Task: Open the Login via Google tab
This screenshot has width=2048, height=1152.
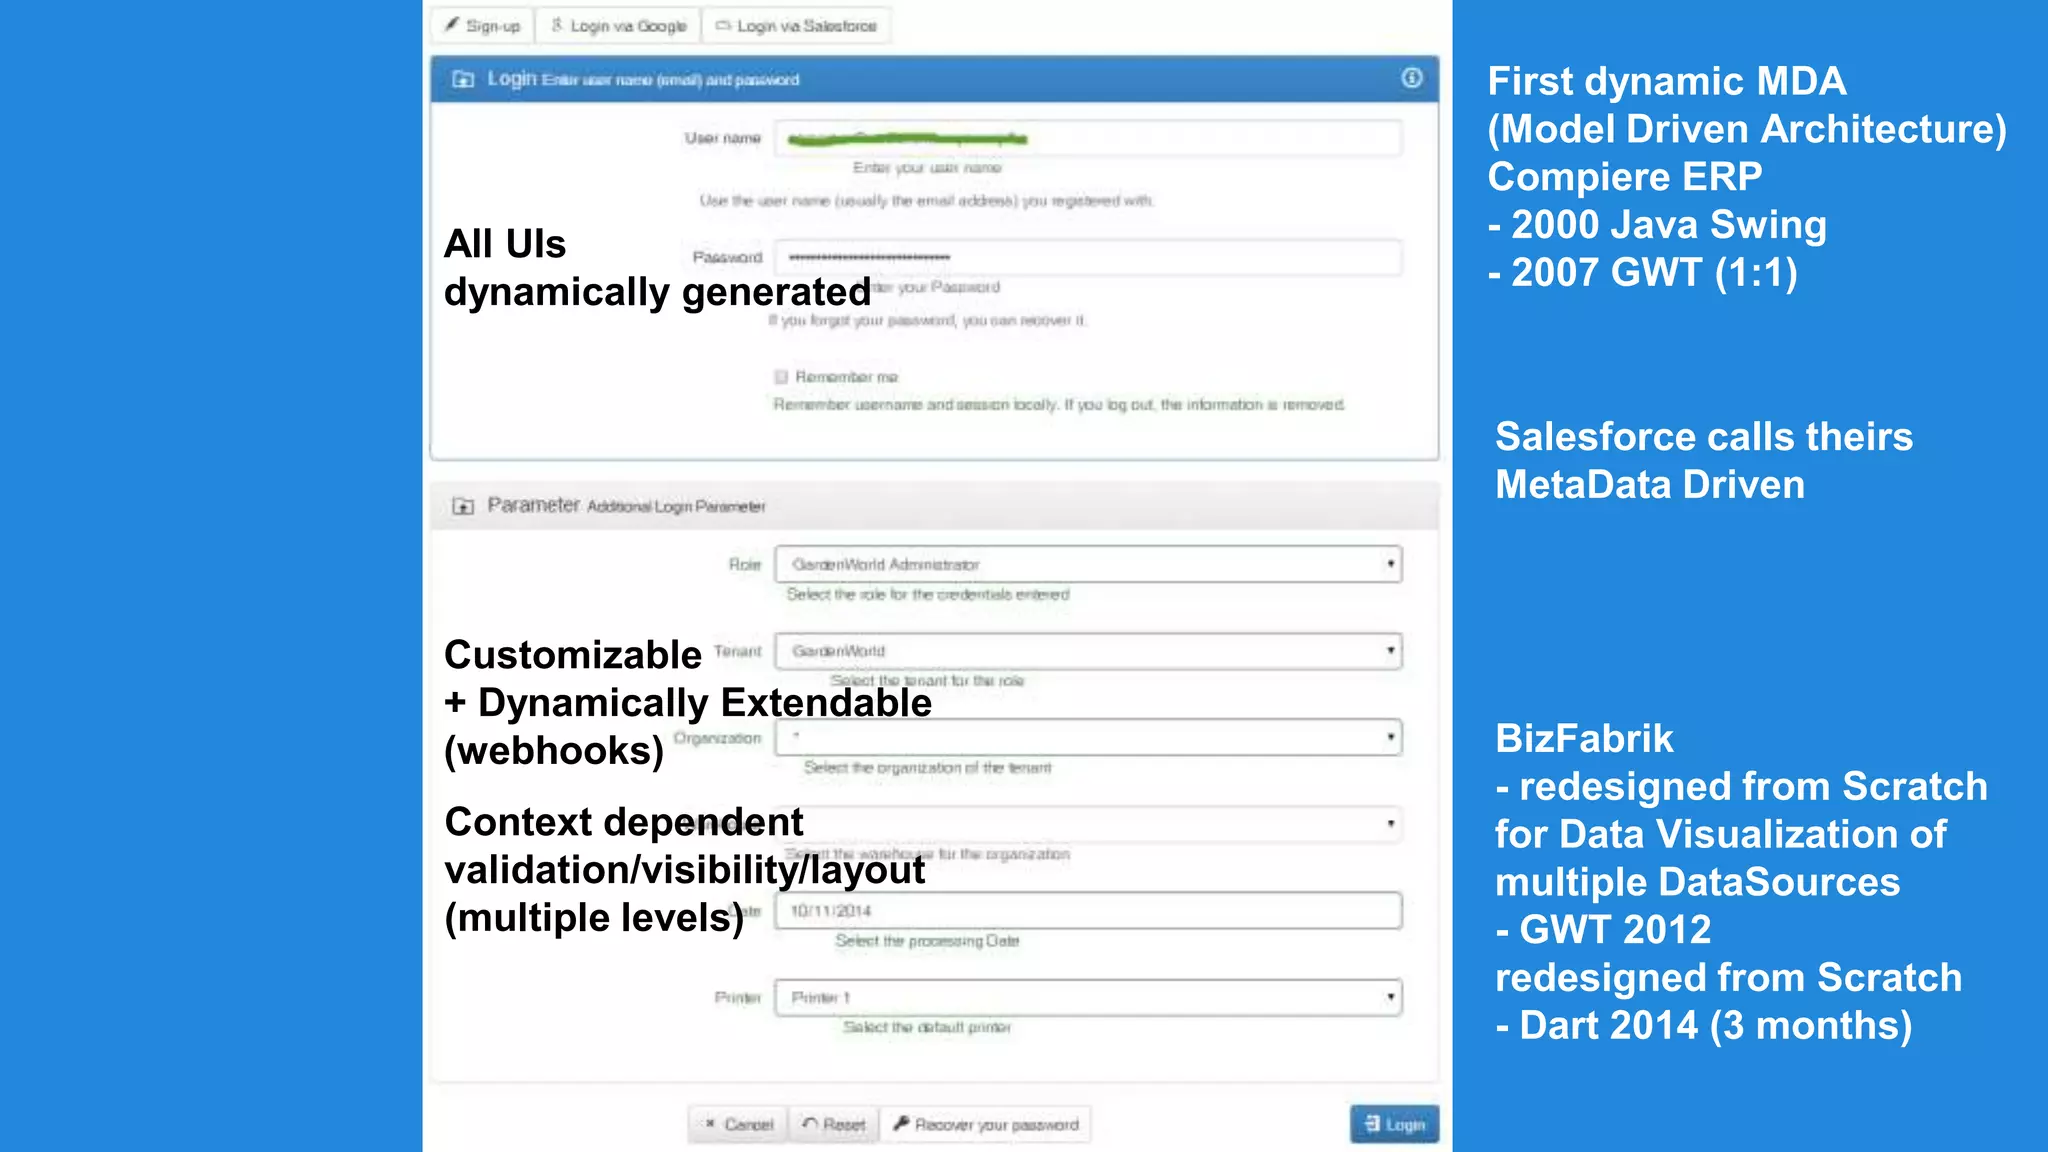Action: [x=619, y=26]
